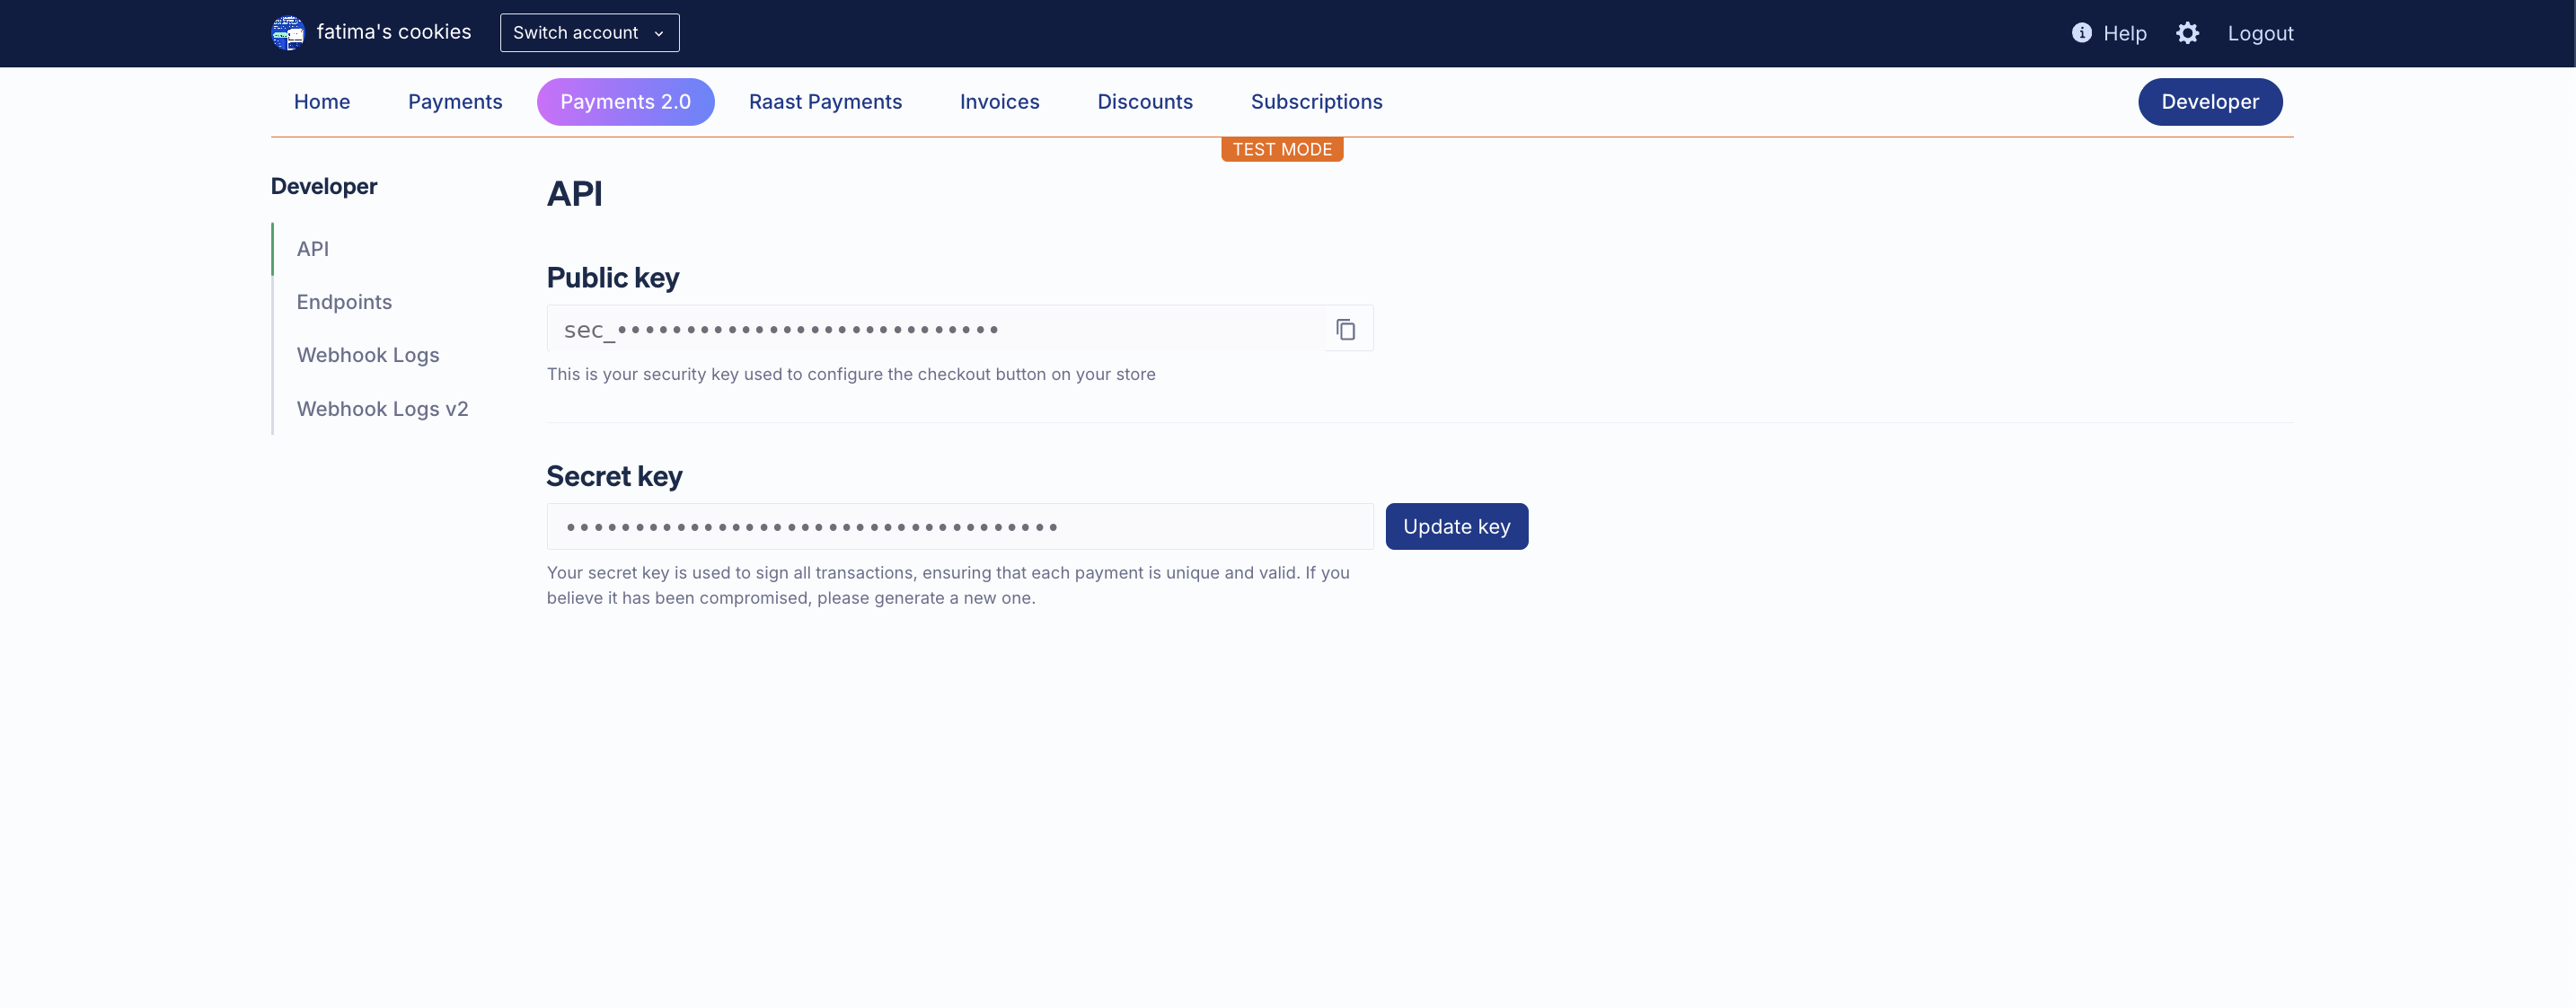This screenshot has height=1008, width=2576.
Task: Click the Developer button in navigation
Action: click(x=2209, y=102)
